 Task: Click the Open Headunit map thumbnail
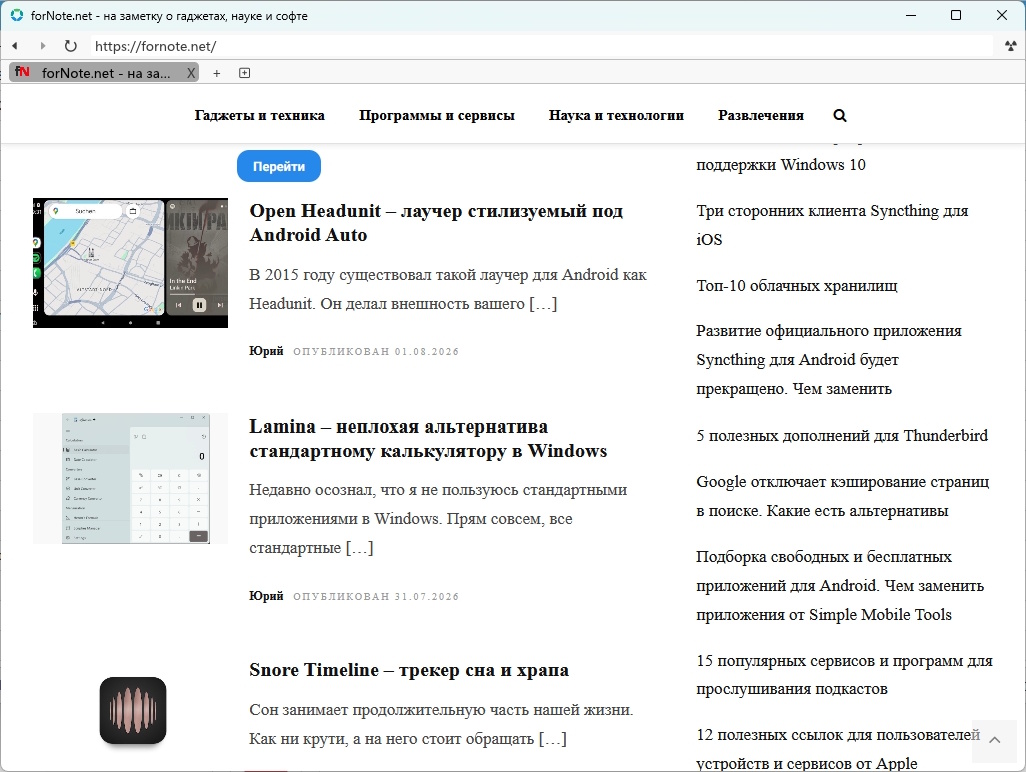click(130, 263)
